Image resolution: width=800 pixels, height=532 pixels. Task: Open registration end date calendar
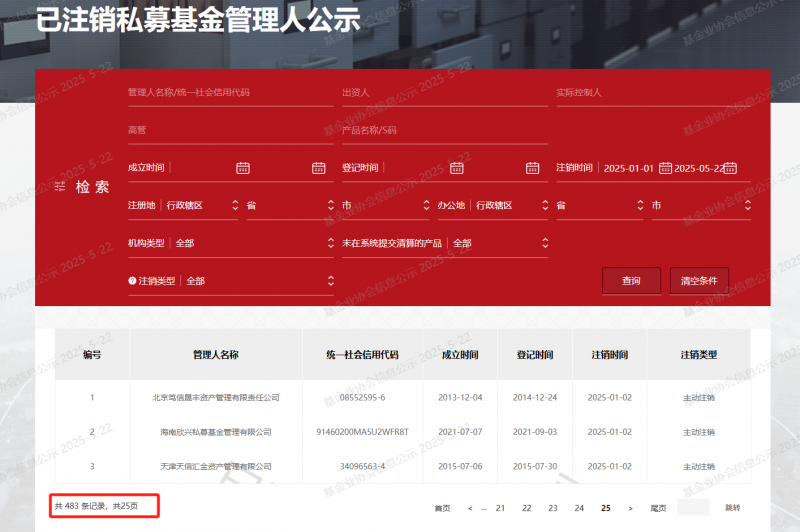(x=532, y=168)
